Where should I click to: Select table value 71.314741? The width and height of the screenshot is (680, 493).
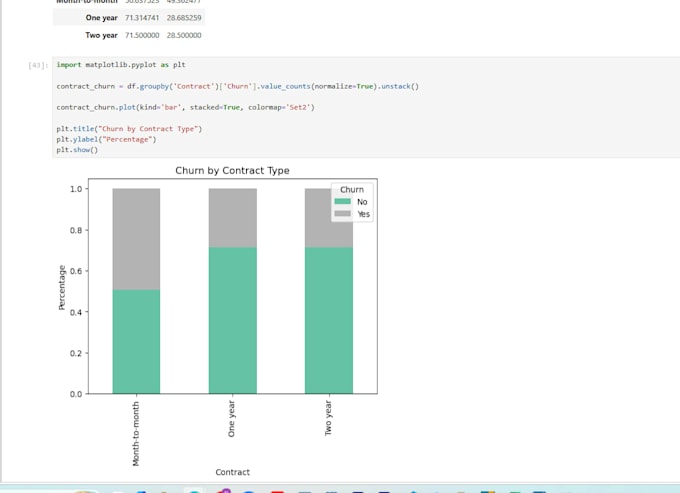click(x=142, y=18)
